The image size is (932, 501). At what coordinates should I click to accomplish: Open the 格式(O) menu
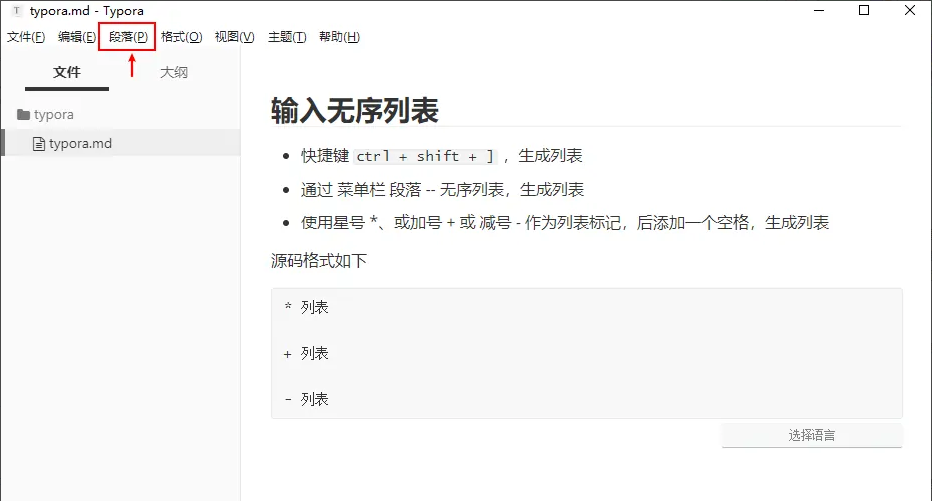point(181,37)
